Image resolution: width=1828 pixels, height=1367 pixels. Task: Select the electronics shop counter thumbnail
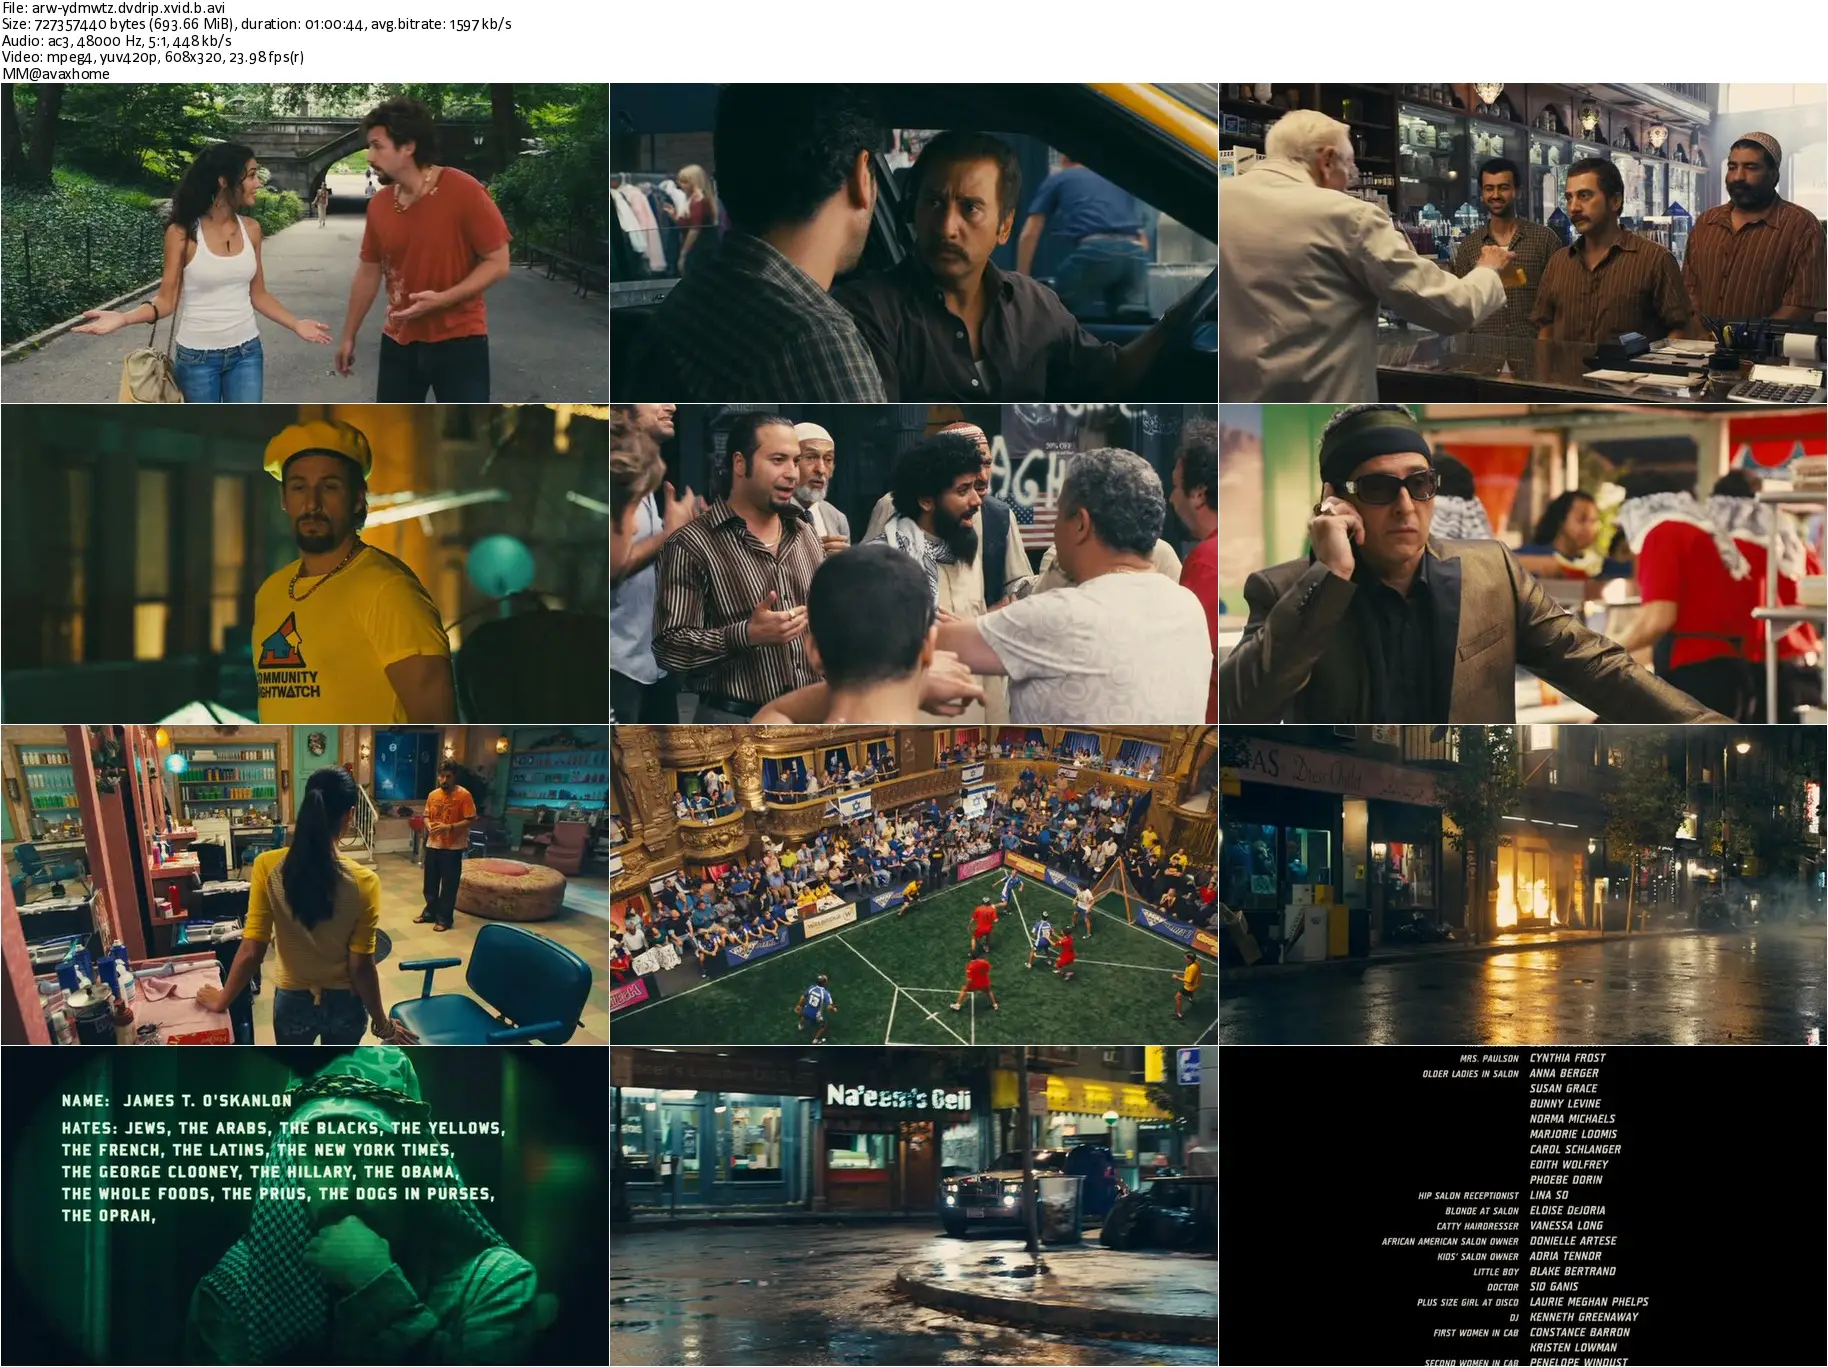(x=1523, y=243)
